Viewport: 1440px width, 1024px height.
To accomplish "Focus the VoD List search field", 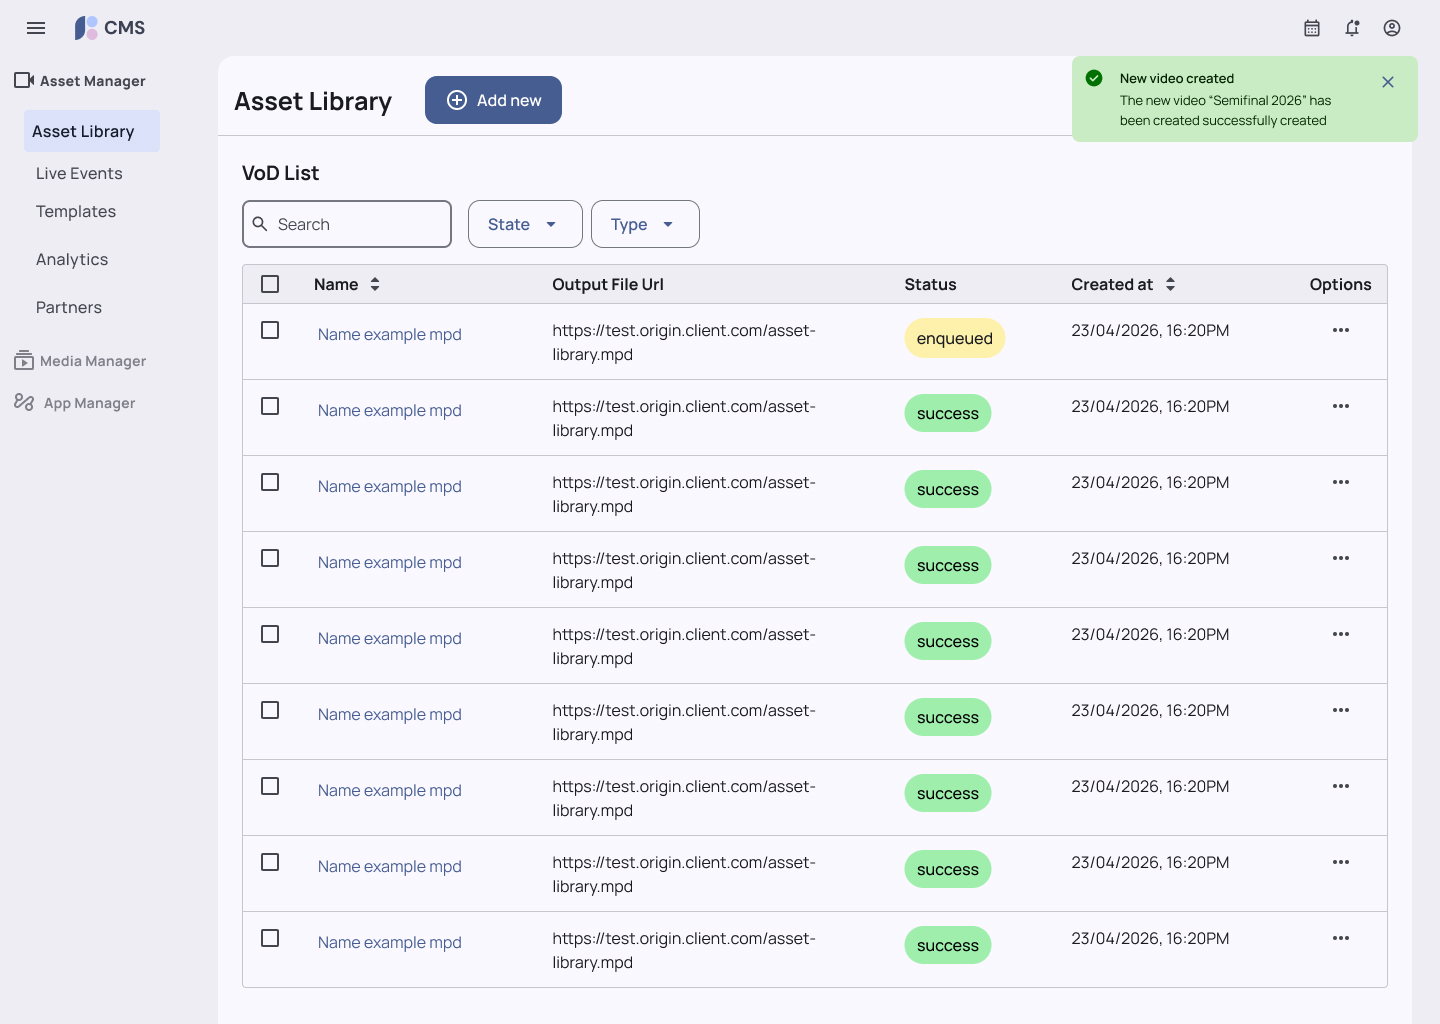I will [x=347, y=224].
